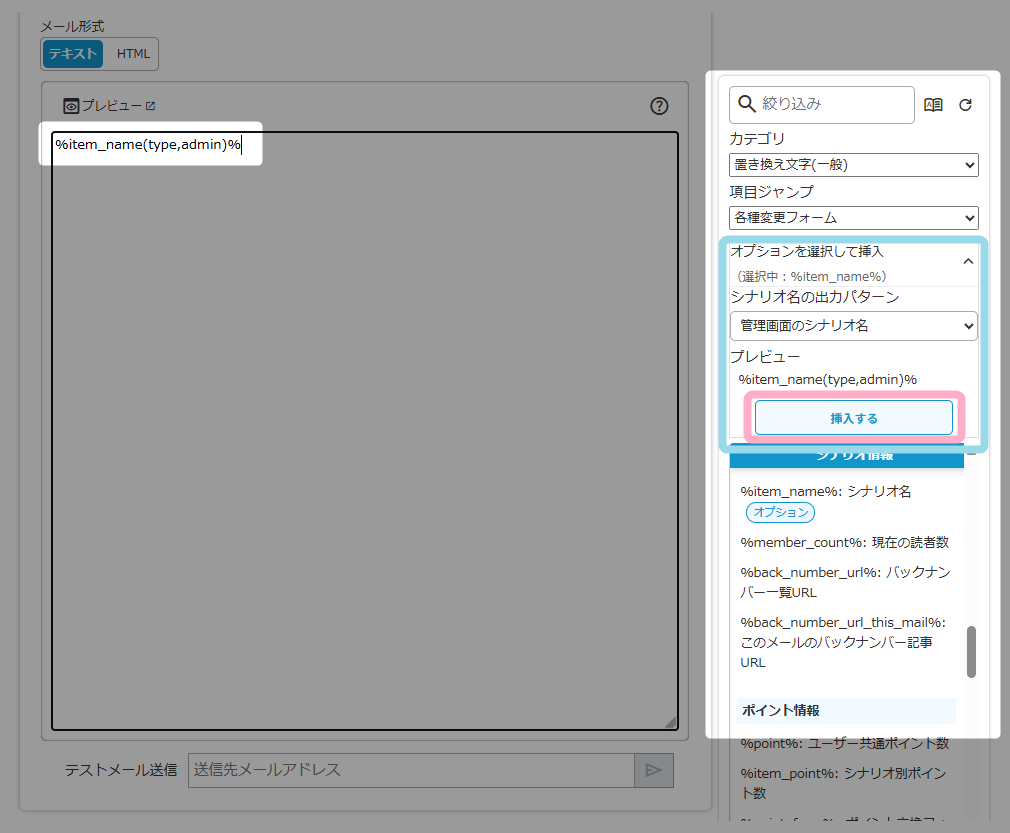Open the カテゴリ dropdown
The image size is (1010, 833).
coord(853,165)
